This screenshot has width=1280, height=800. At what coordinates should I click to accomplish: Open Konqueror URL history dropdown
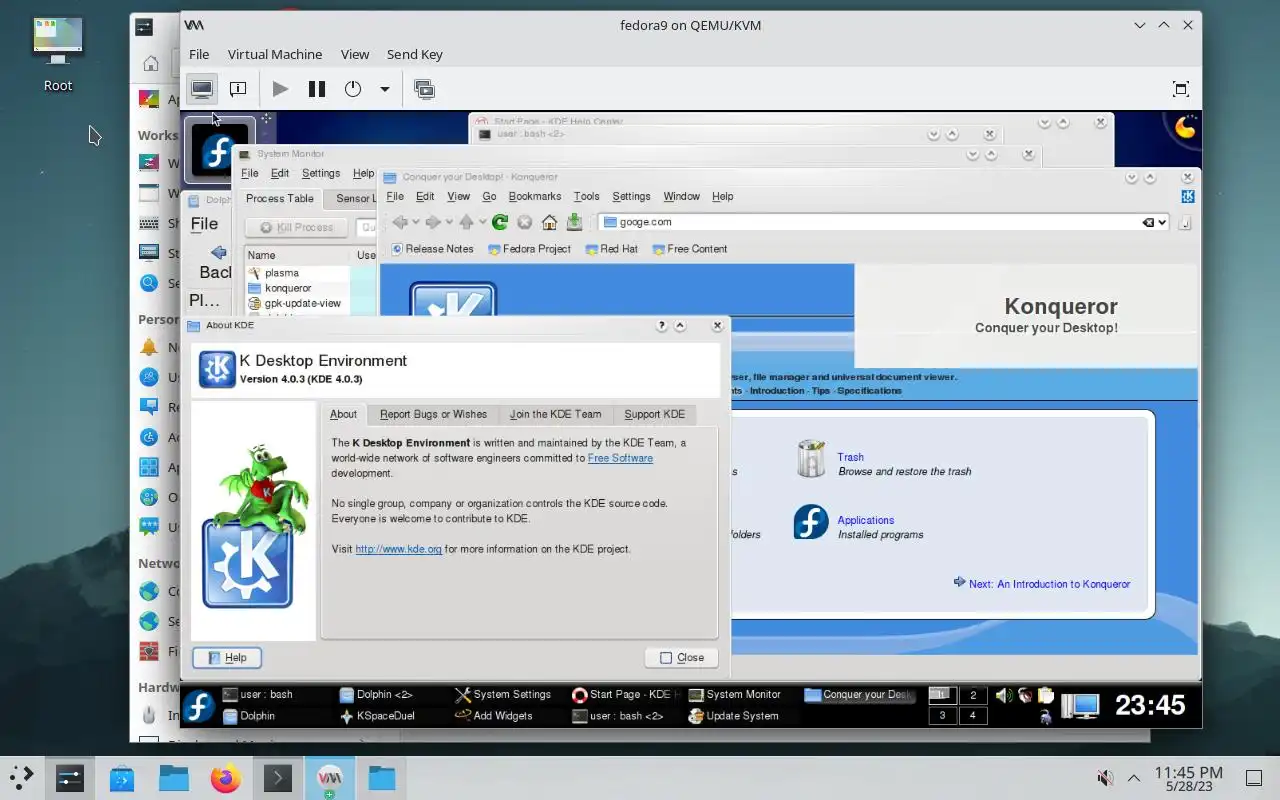tap(1162, 222)
